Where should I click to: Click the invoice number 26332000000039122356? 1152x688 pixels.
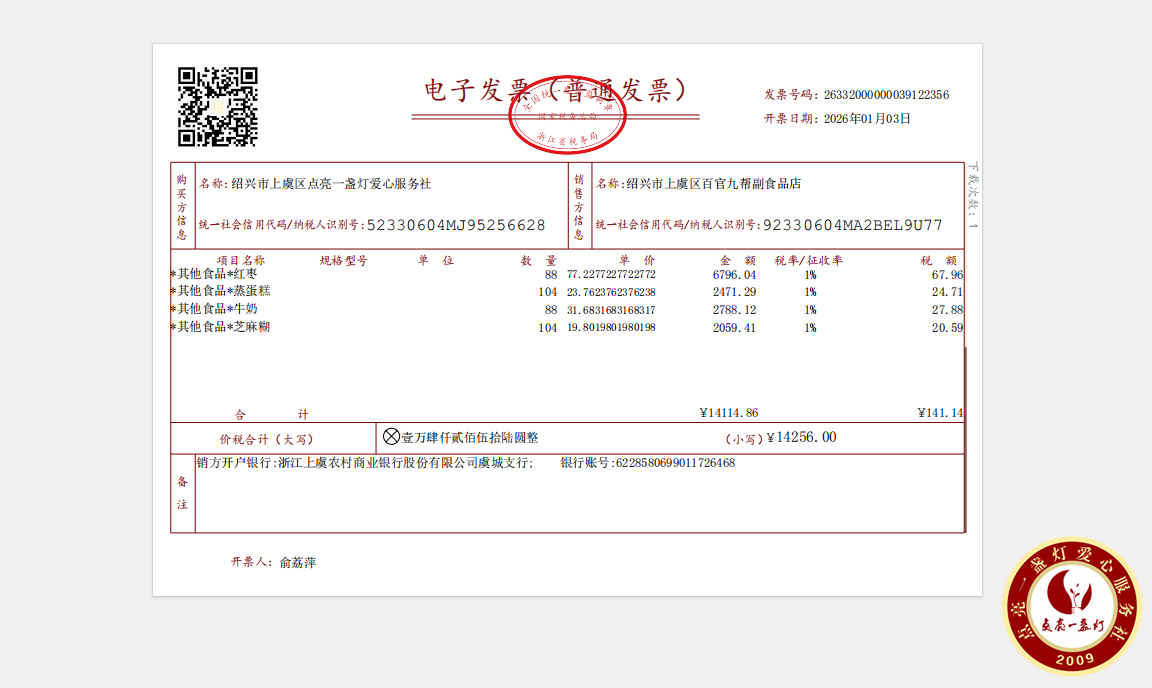(886, 95)
